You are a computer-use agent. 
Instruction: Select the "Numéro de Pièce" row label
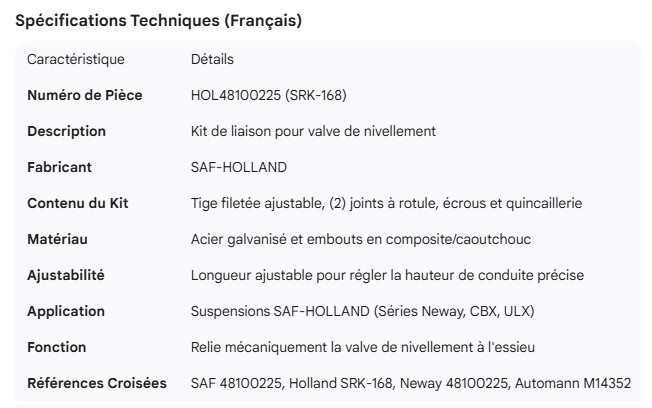[x=84, y=95]
